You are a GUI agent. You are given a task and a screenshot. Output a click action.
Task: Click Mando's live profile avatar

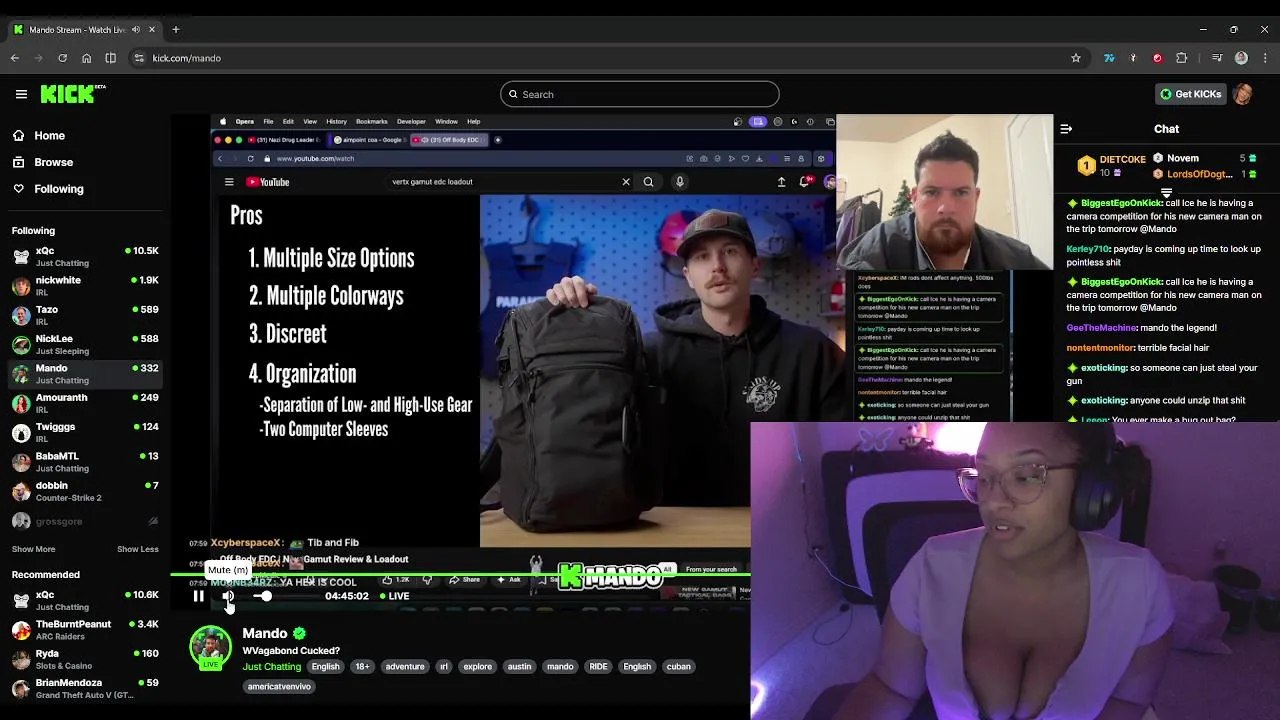(x=210, y=647)
